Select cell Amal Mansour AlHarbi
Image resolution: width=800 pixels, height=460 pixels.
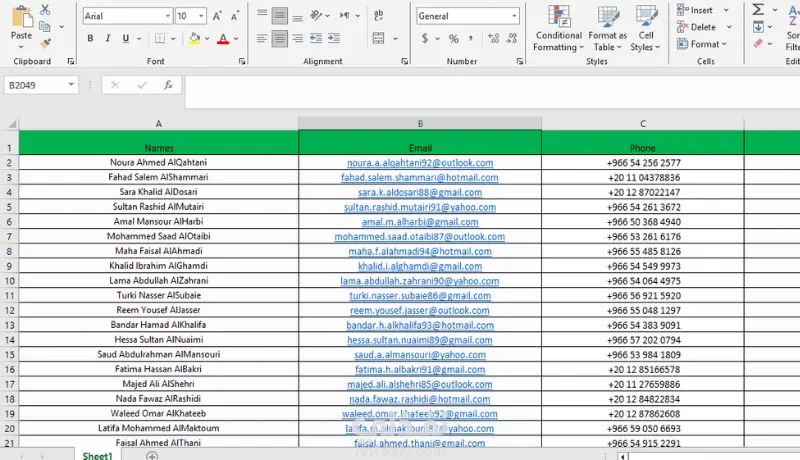pyautogui.click(x=159, y=221)
